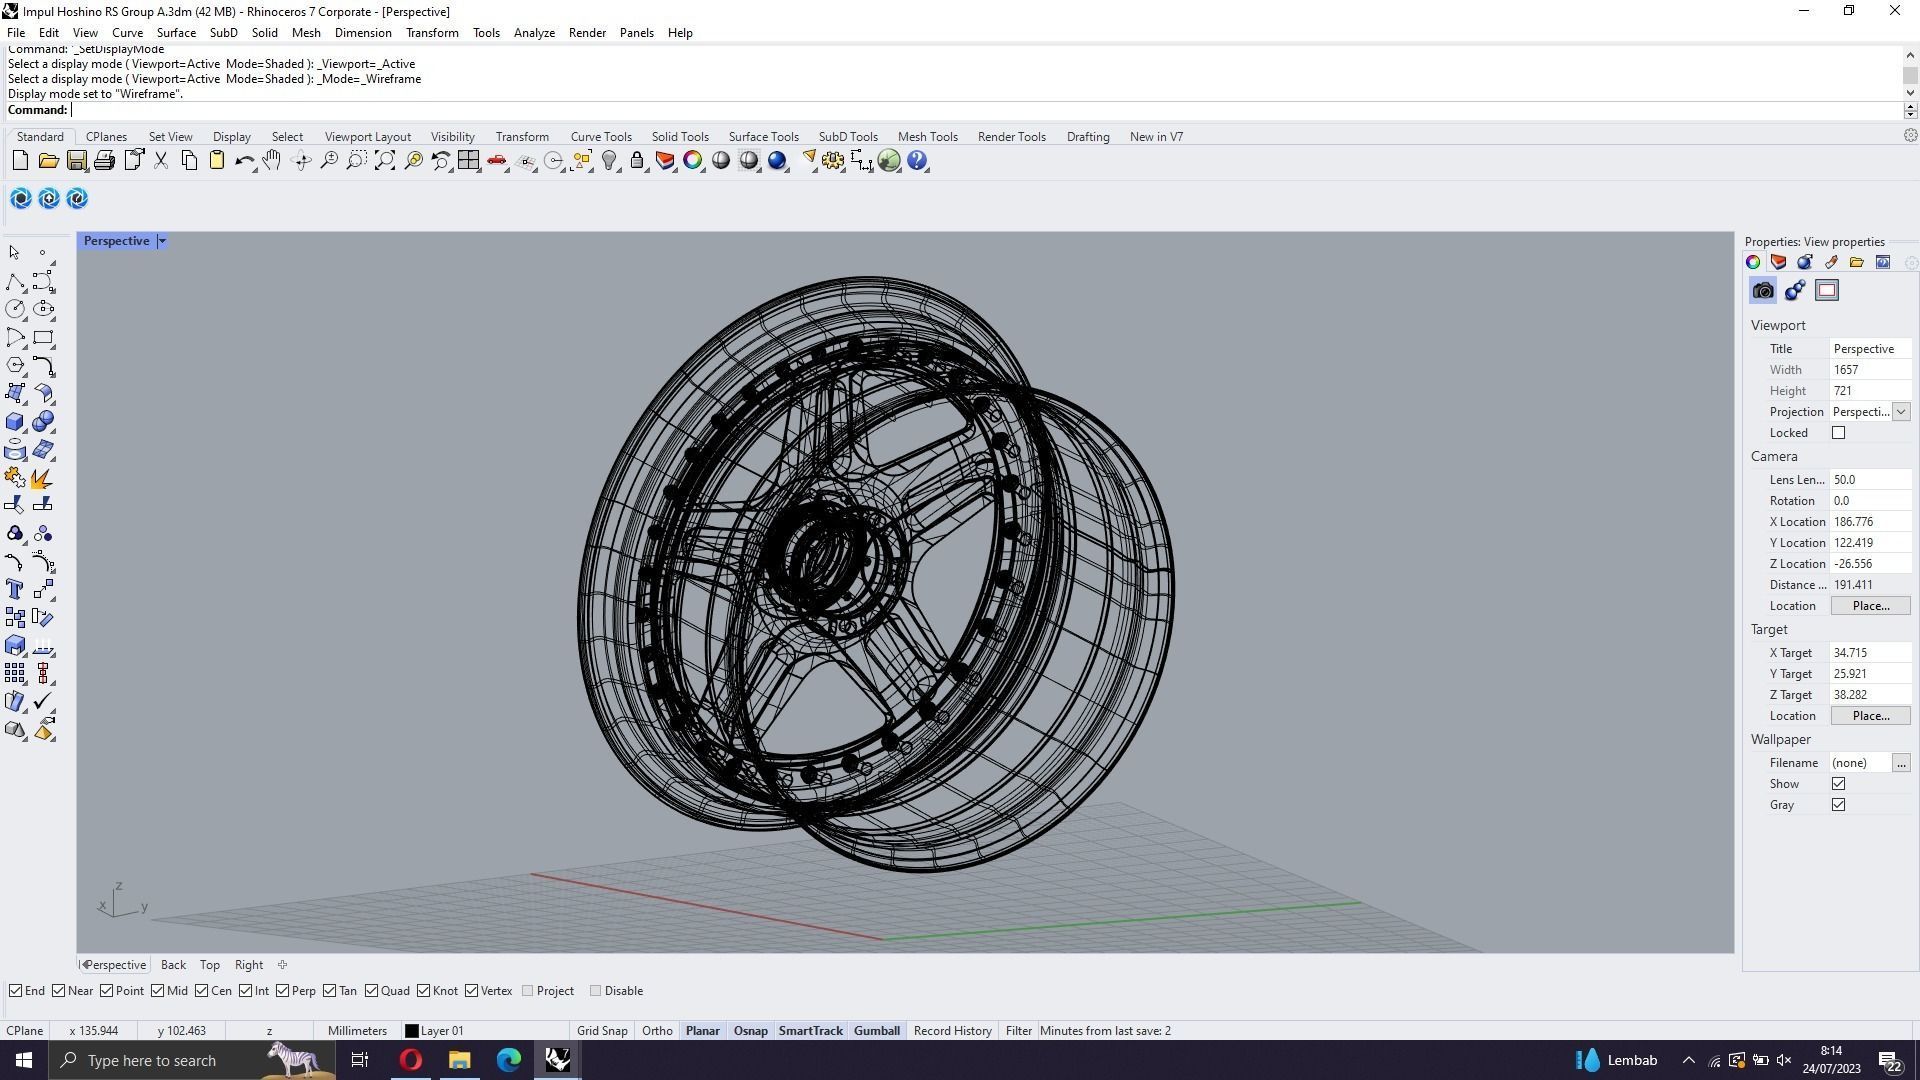Switch to the Mesh Tools tab

click(927, 137)
